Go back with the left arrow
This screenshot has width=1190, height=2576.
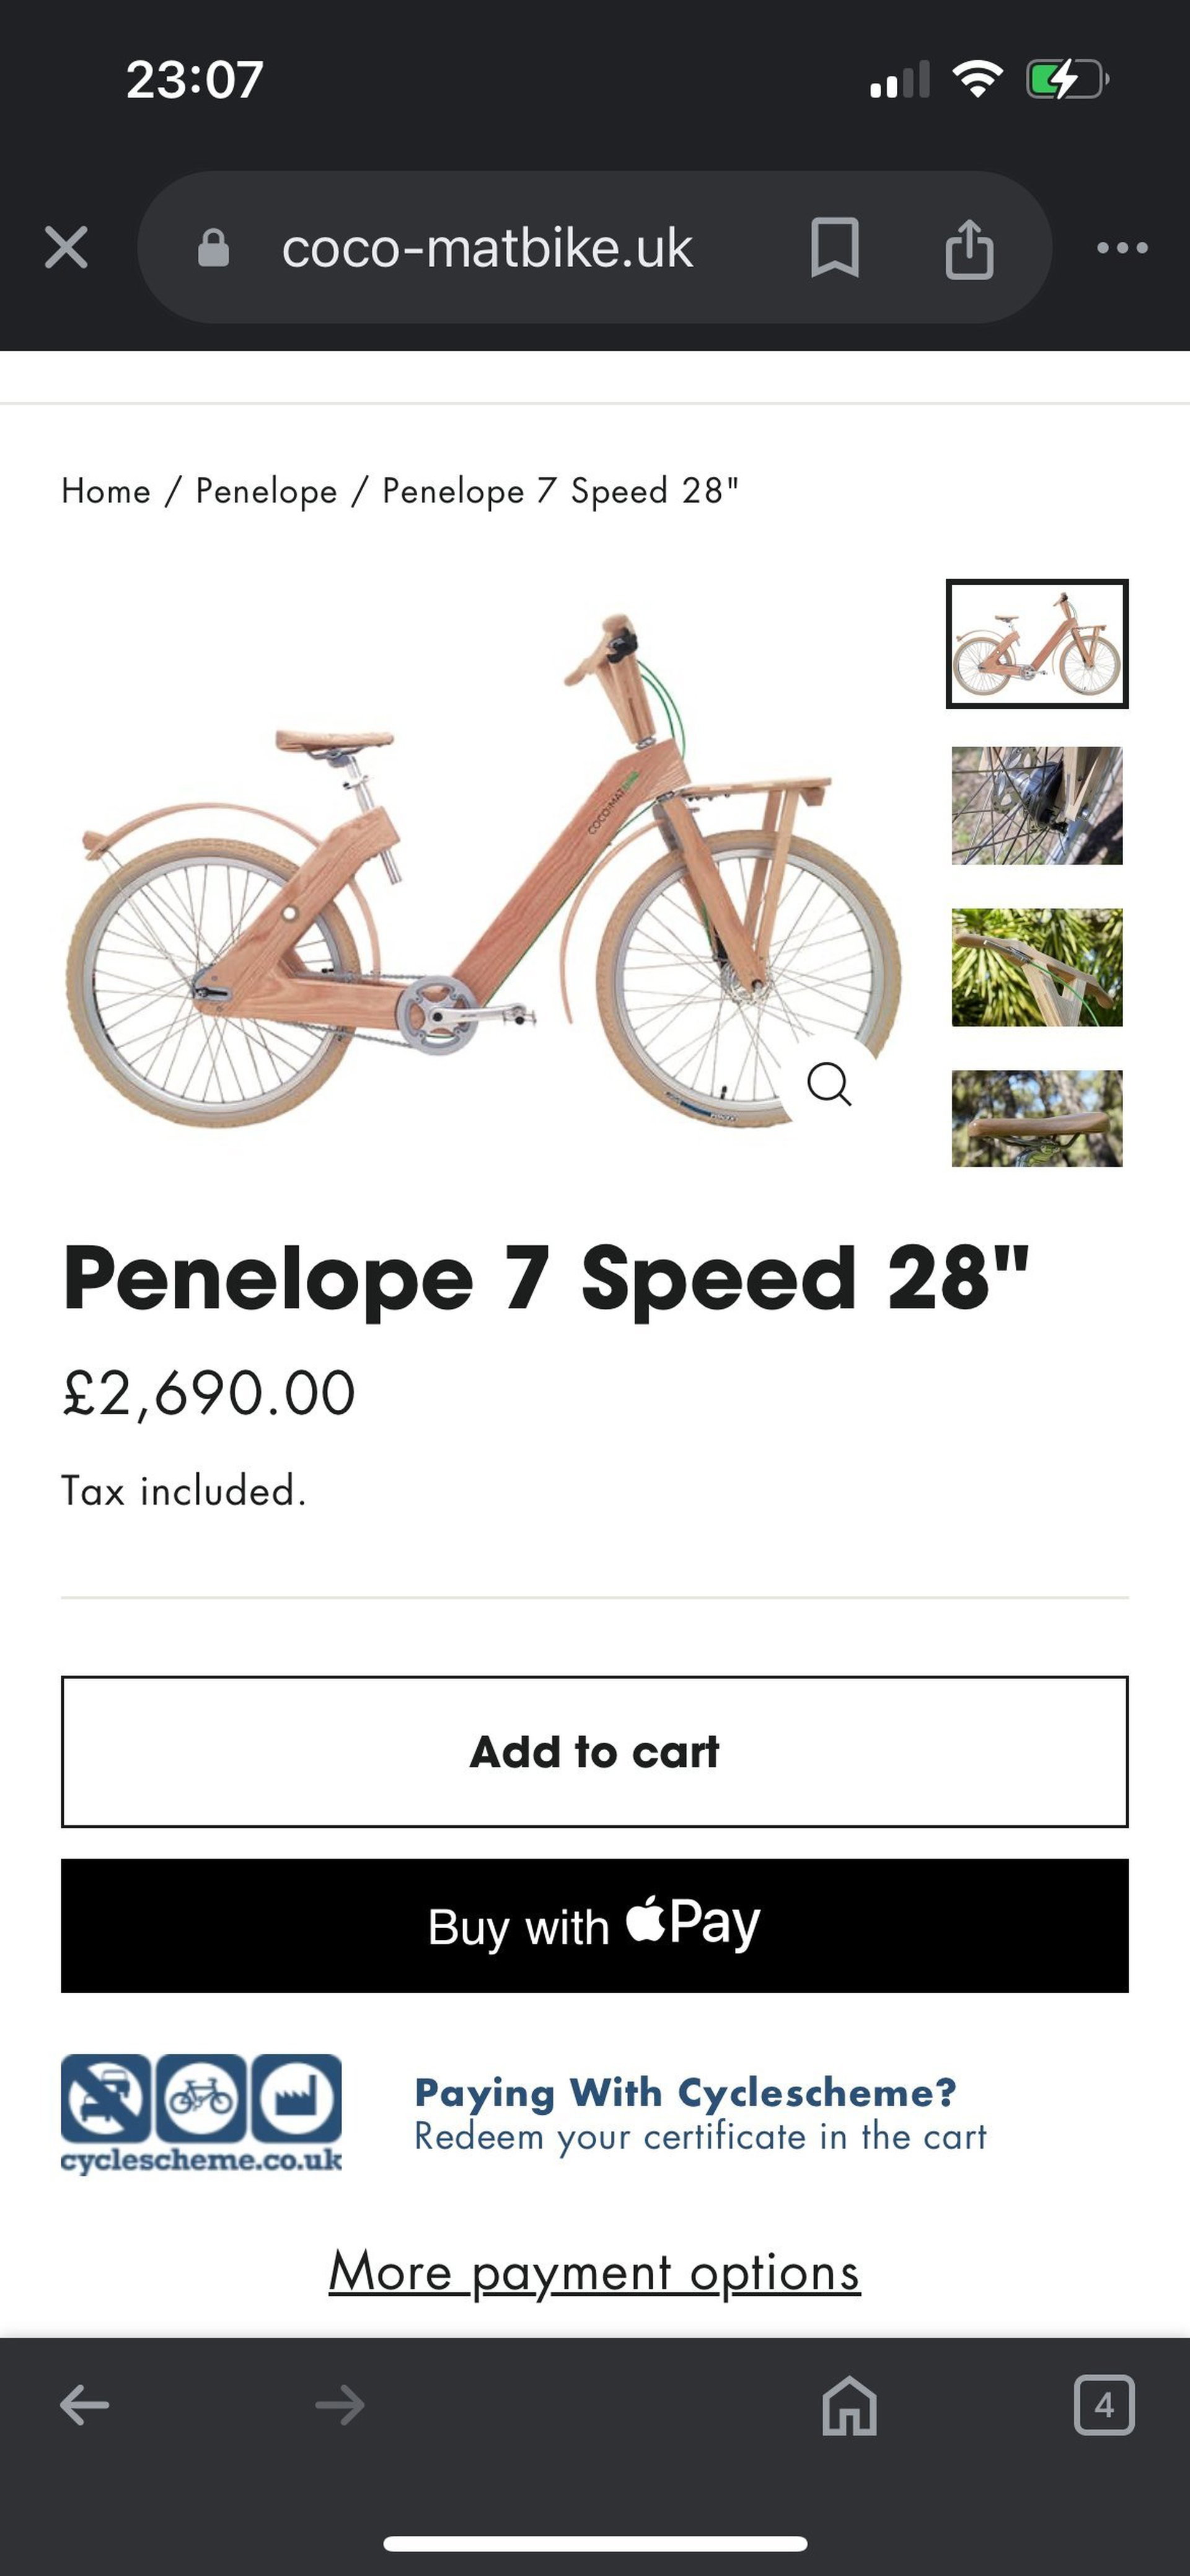pyautogui.click(x=85, y=2405)
